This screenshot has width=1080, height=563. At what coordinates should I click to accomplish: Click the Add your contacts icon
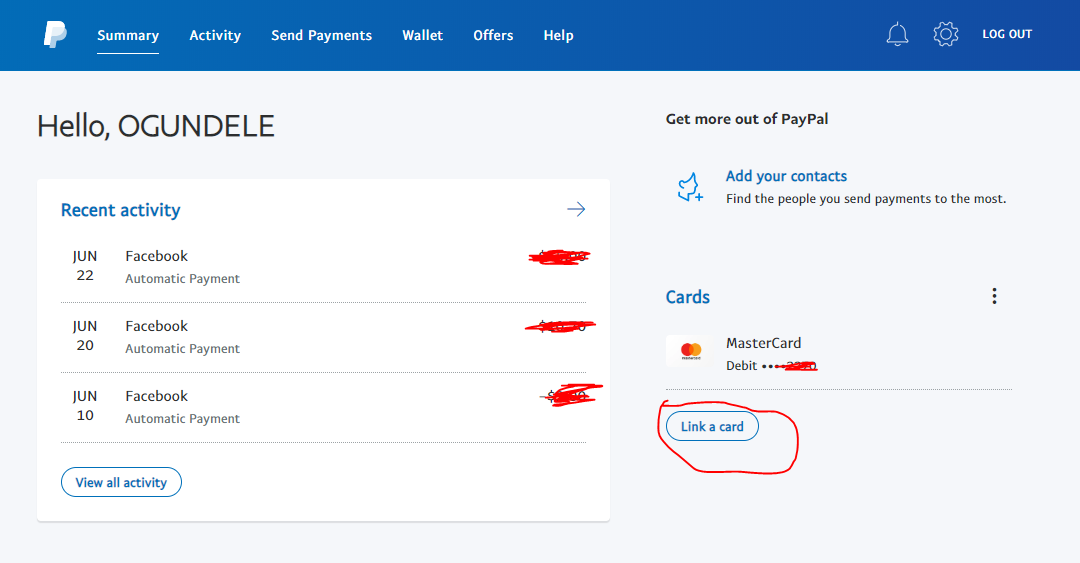pos(690,187)
